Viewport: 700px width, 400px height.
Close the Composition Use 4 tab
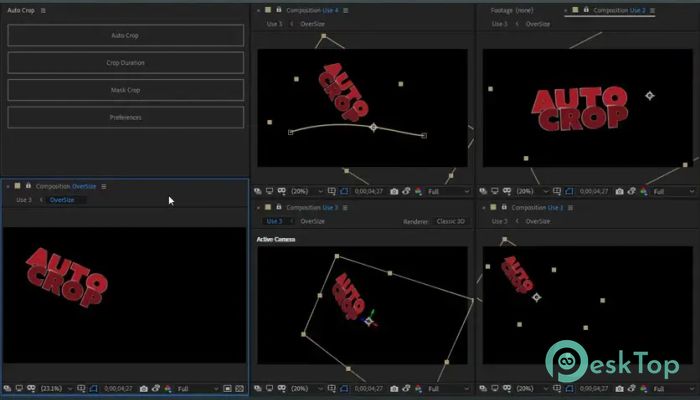pyautogui.click(x=258, y=10)
